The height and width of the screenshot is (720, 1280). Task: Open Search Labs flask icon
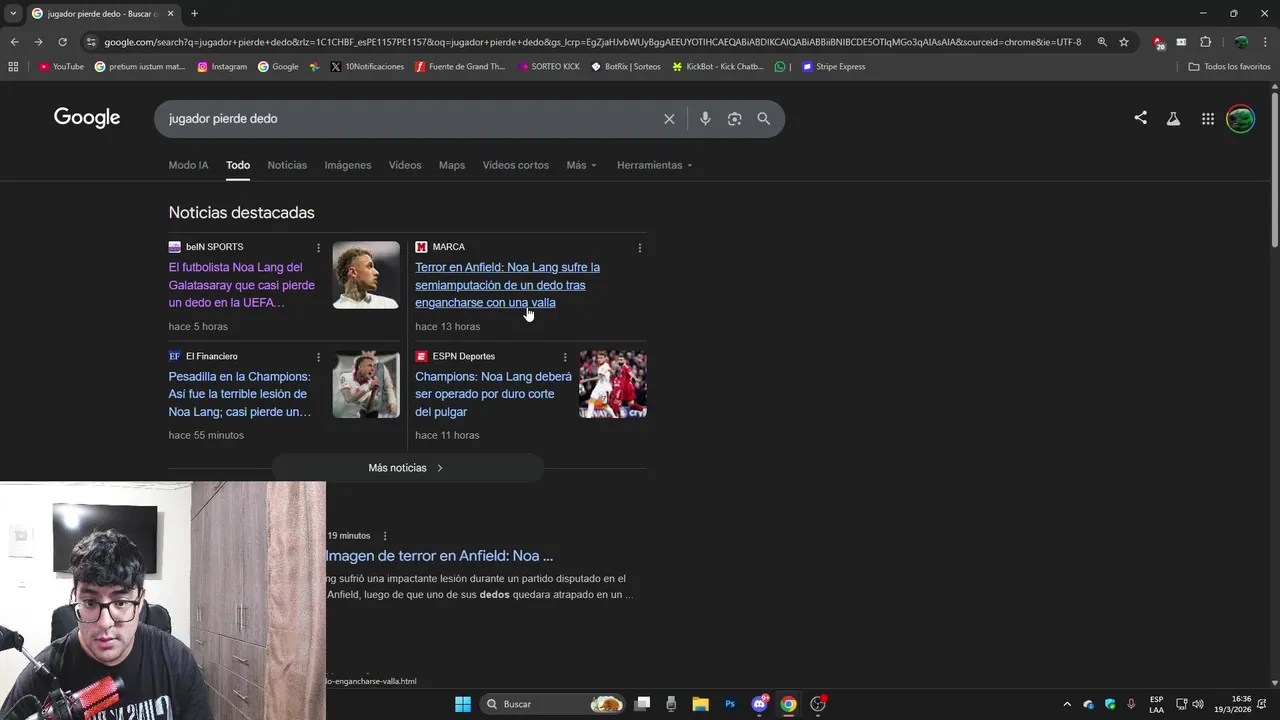[x=1173, y=119]
